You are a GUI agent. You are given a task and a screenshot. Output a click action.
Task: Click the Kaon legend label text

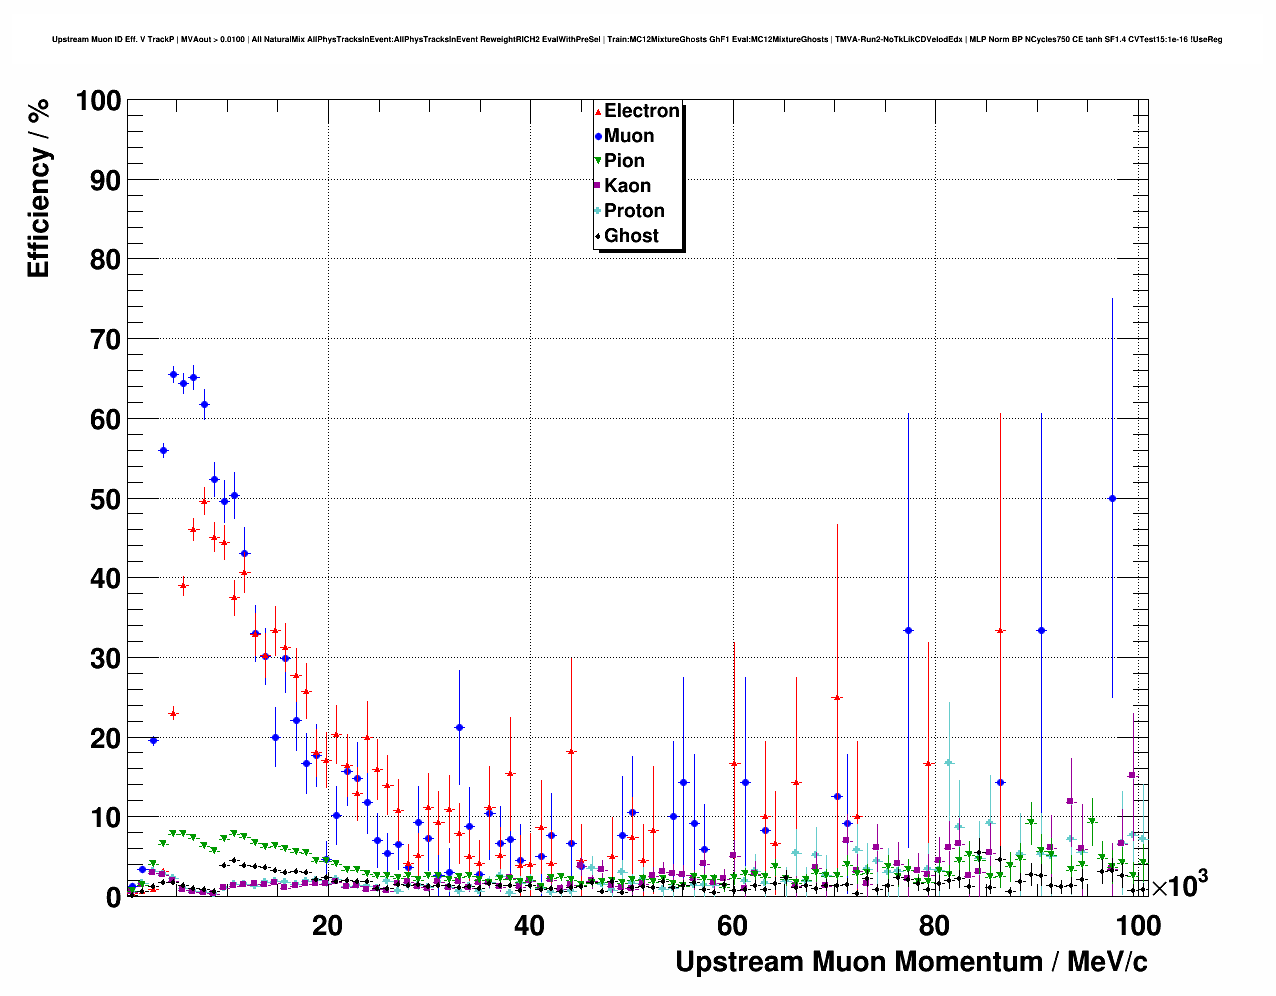(627, 186)
